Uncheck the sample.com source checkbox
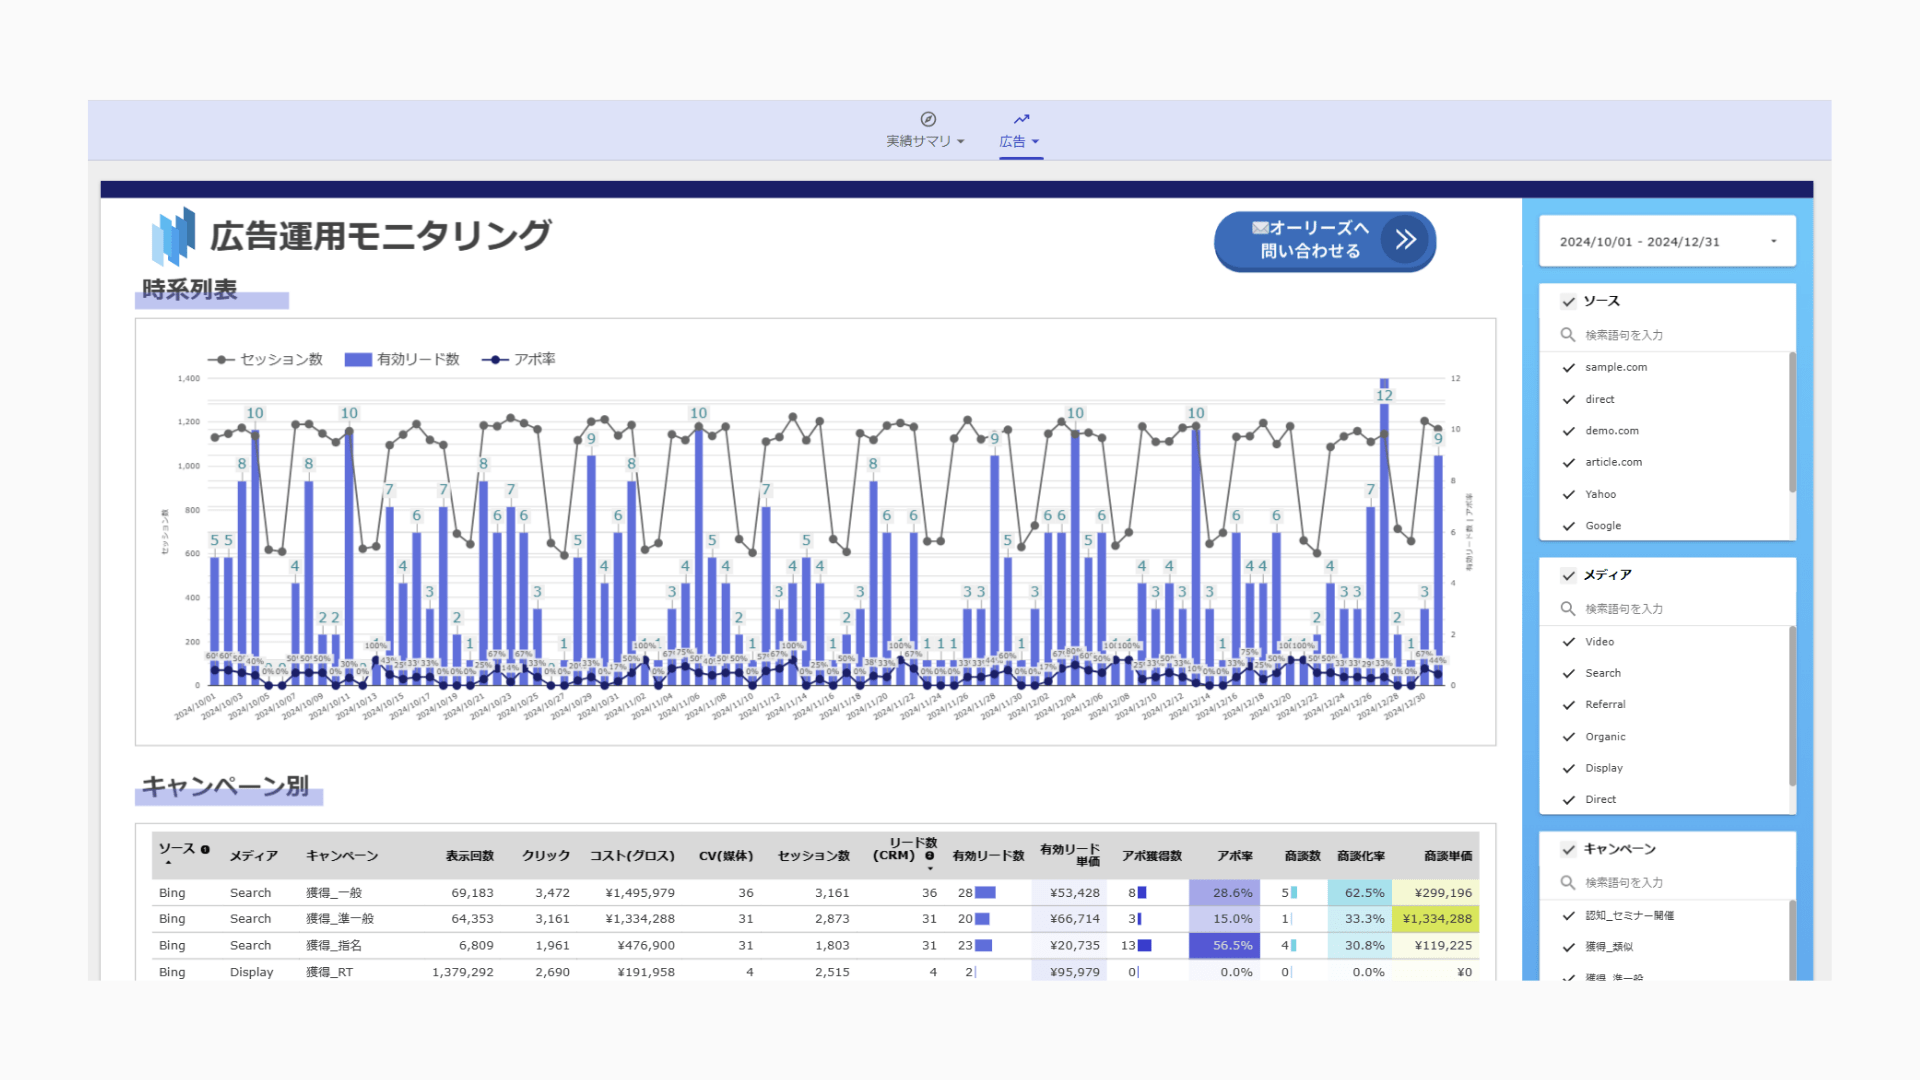The image size is (1920, 1080). click(1568, 368)
